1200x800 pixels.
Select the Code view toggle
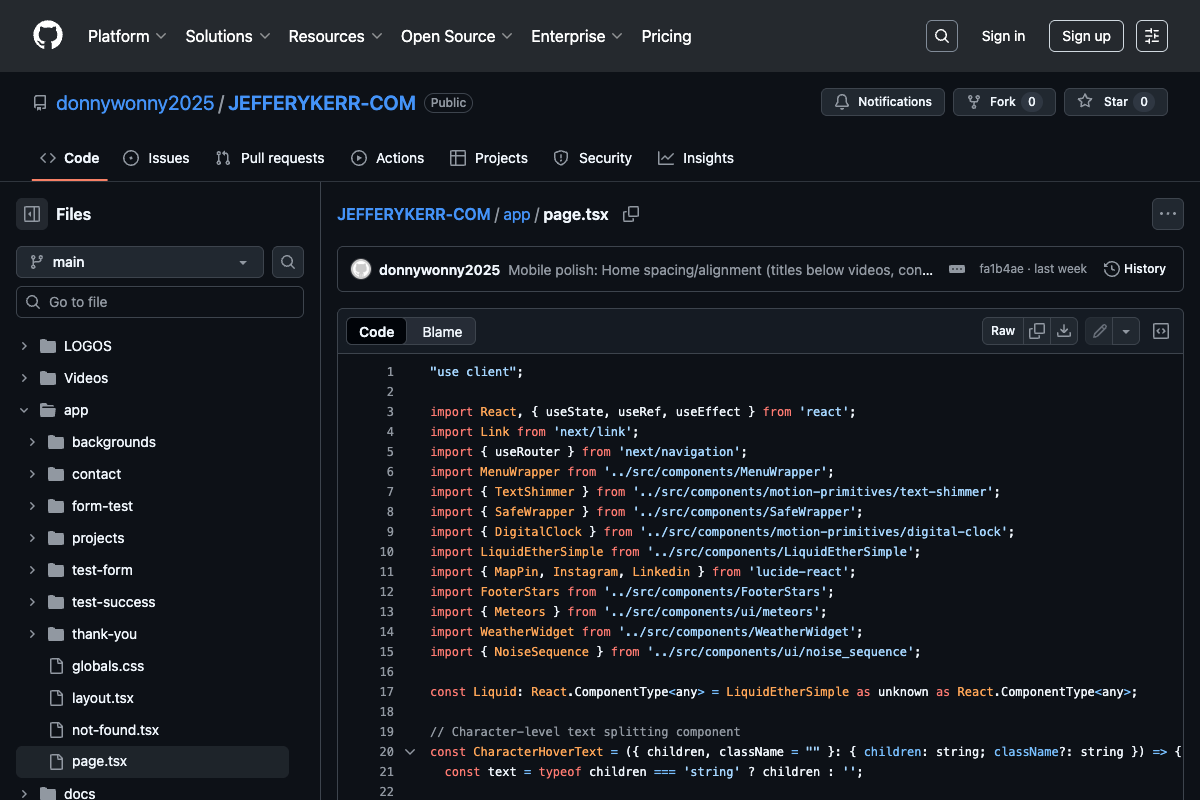[377, 332]
